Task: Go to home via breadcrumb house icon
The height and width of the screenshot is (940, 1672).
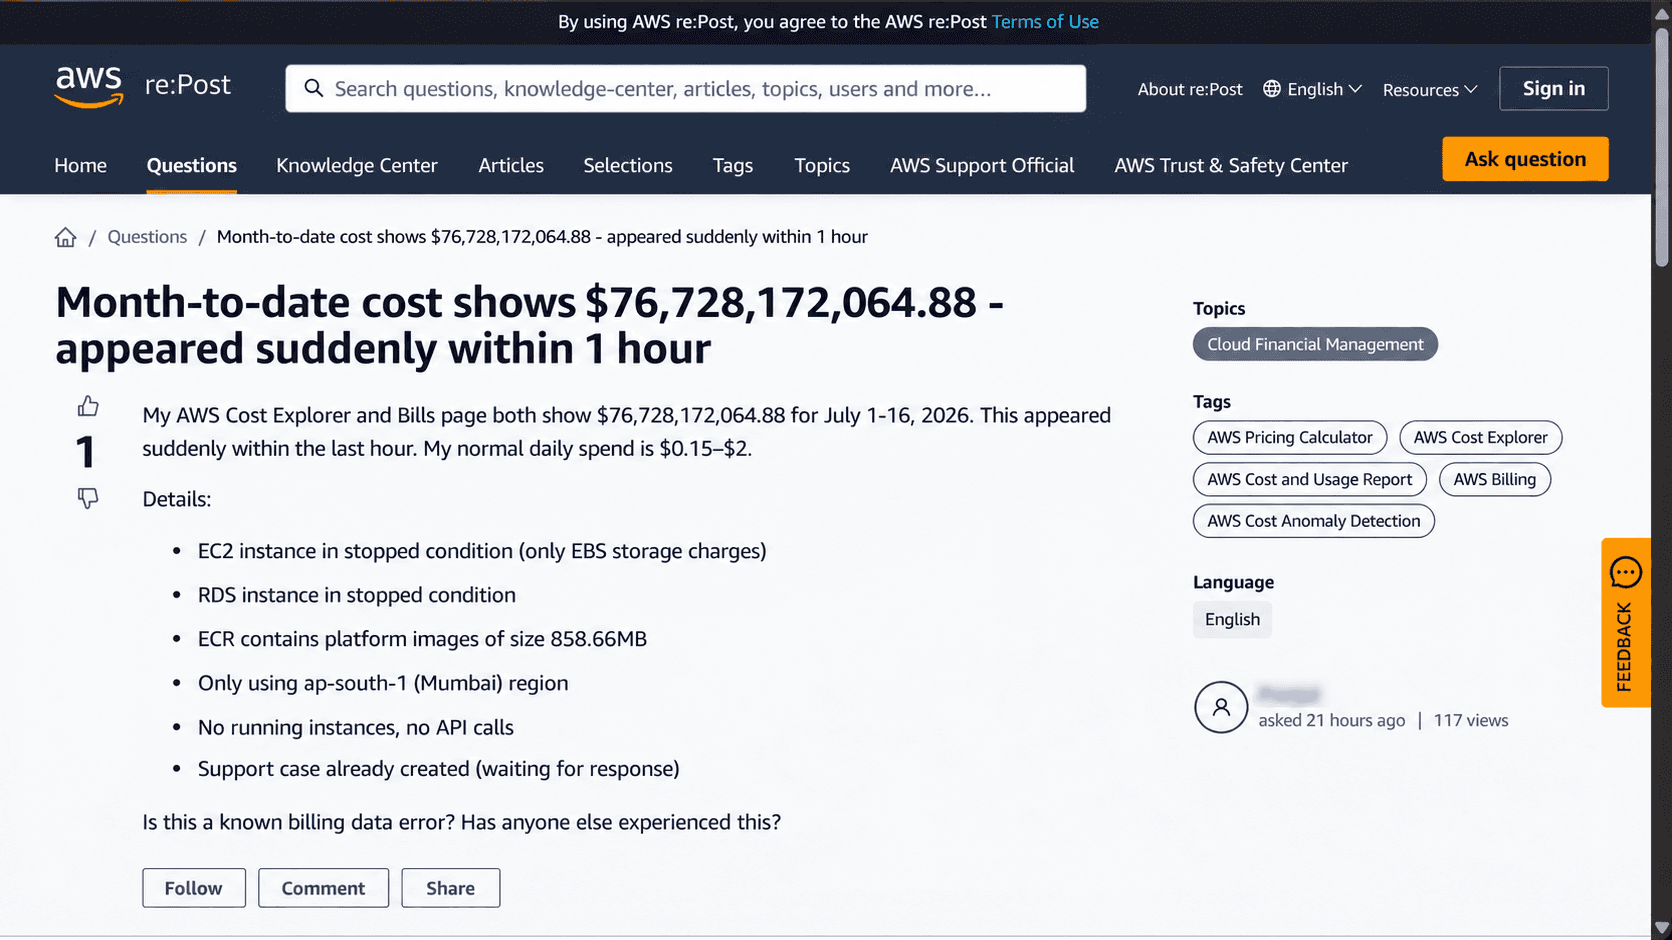Action: [65, 237]
